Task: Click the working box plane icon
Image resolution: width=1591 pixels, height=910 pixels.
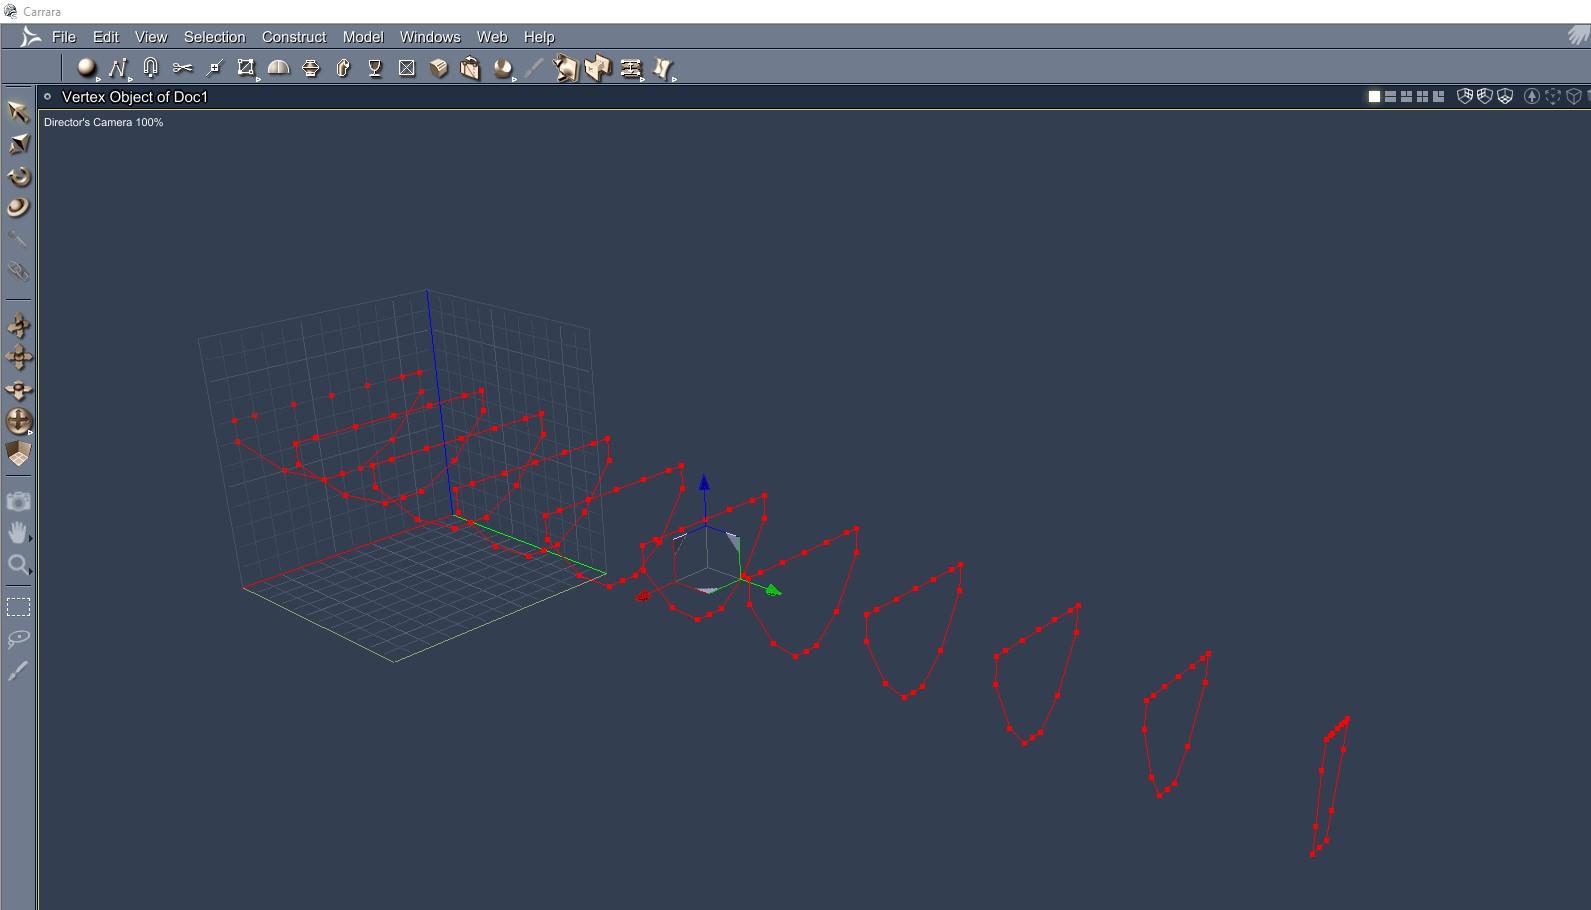Action: pos(18,453)
